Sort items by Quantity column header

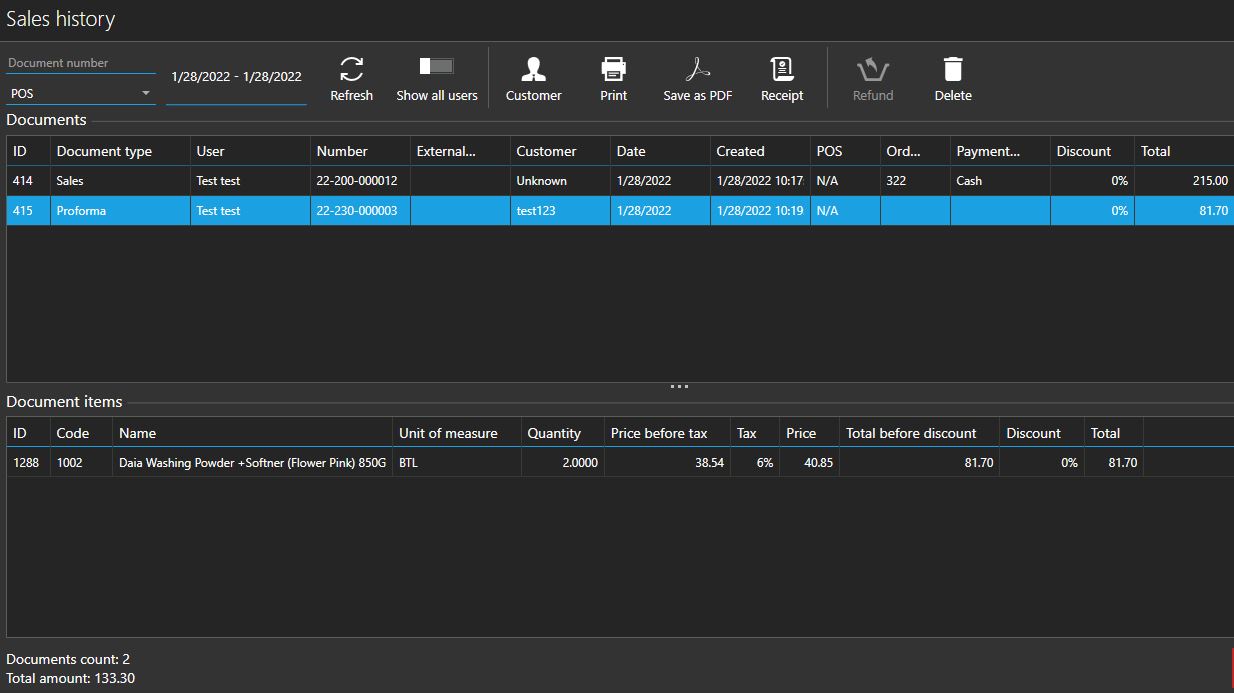click(x=554, y=433)
